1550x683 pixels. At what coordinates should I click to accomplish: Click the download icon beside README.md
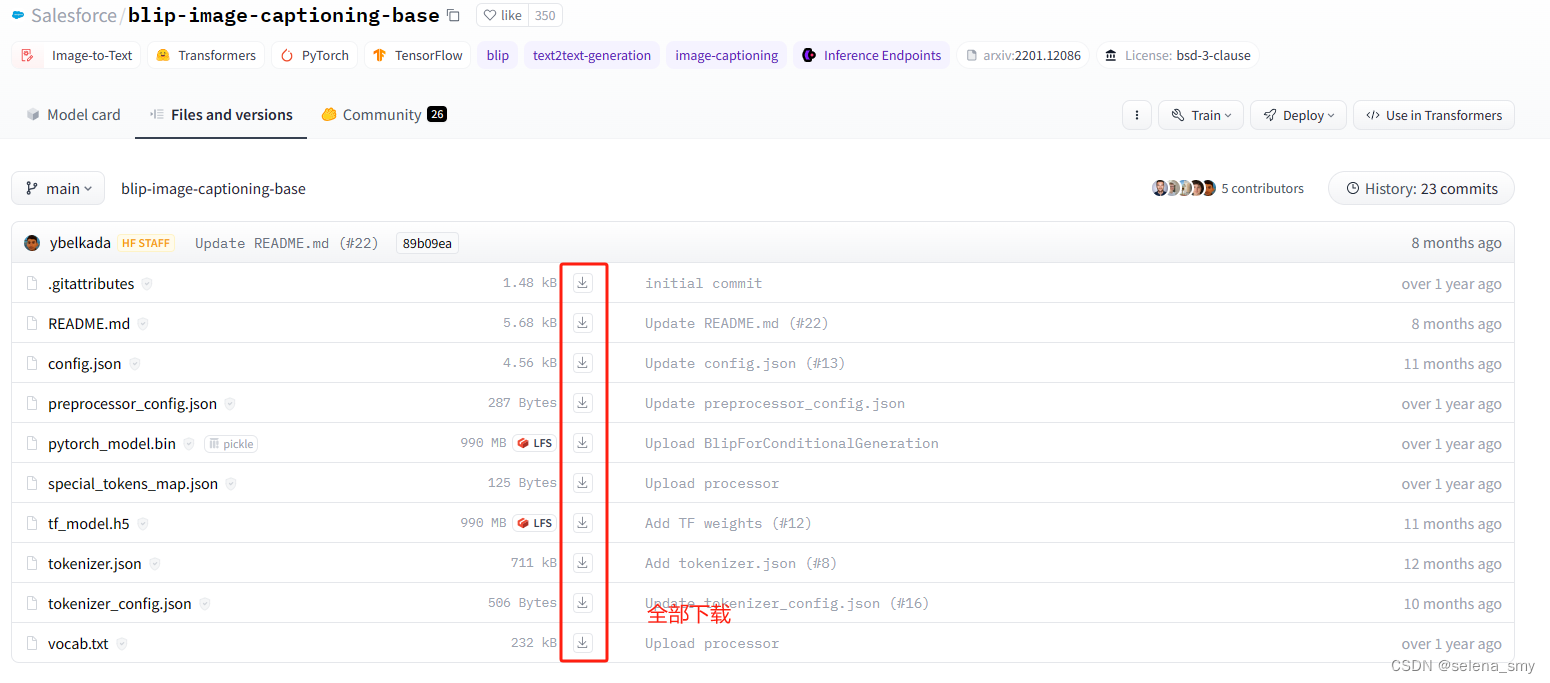pos(582,322)
